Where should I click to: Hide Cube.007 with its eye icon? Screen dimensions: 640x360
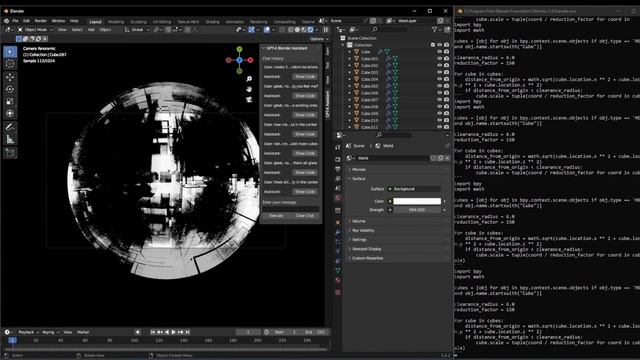[x=440, y=100]
